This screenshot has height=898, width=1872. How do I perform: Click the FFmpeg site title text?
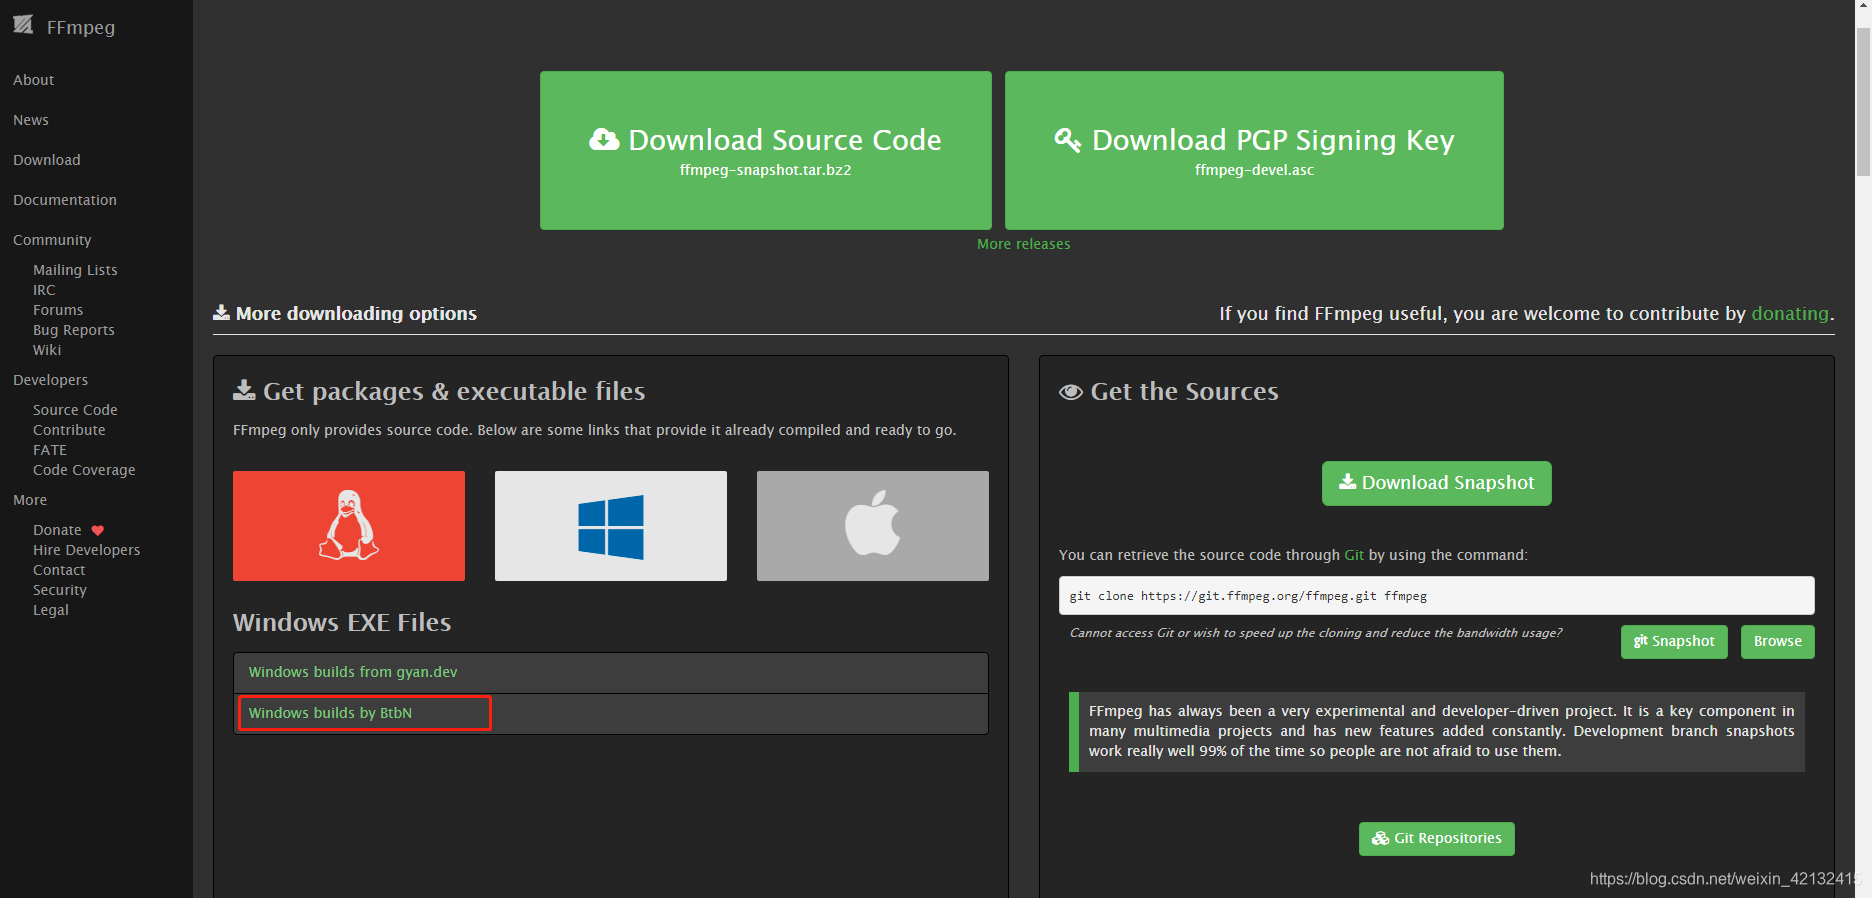(x=81, y=27)
